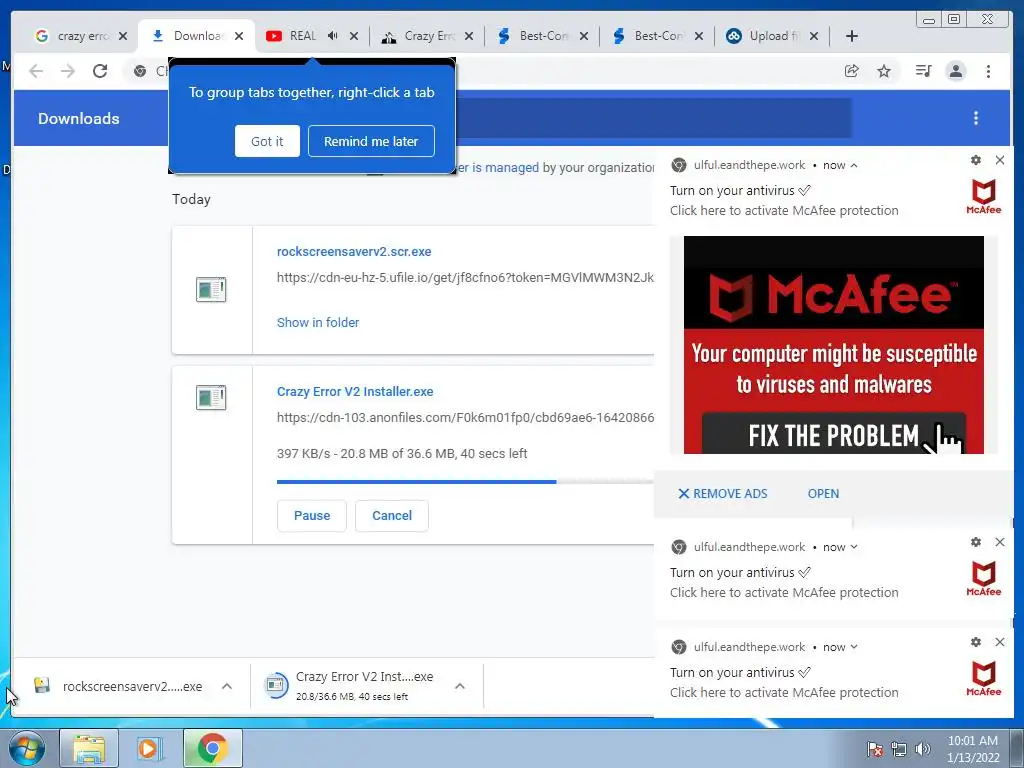Bookmark this page with the star icon
The height and width of the screenshot is (768, 1024).
pyautogui.click(x=884, y=71)
